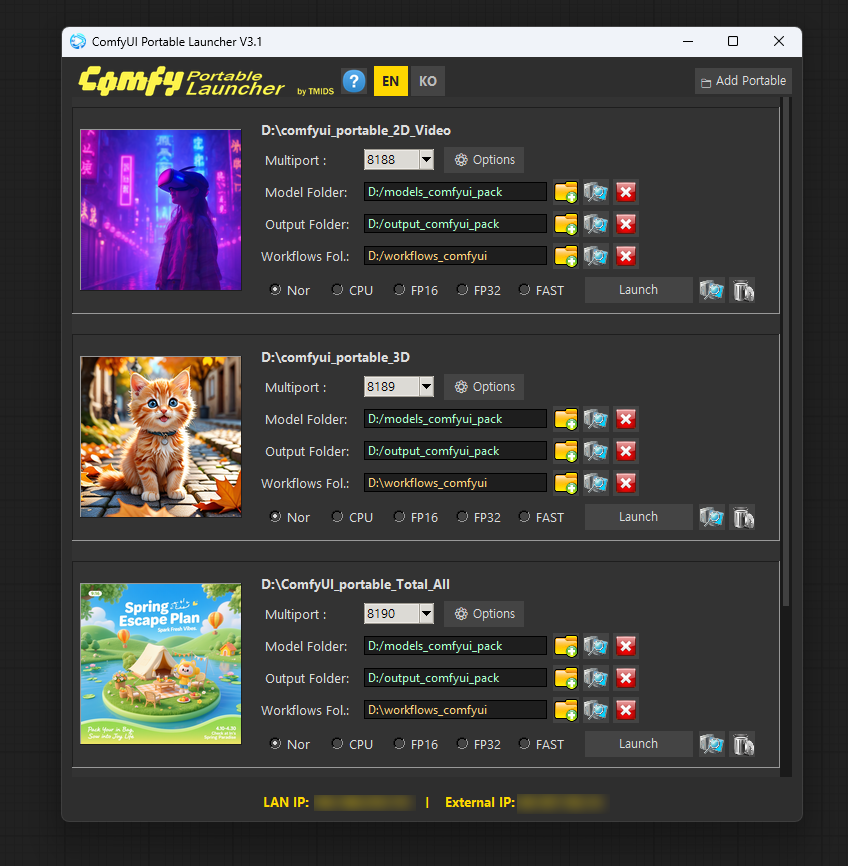The height and width of the screenshot is (866, 848).
Task: Select FP32 mode for comfyui_portable_3D
Action: 479,518
